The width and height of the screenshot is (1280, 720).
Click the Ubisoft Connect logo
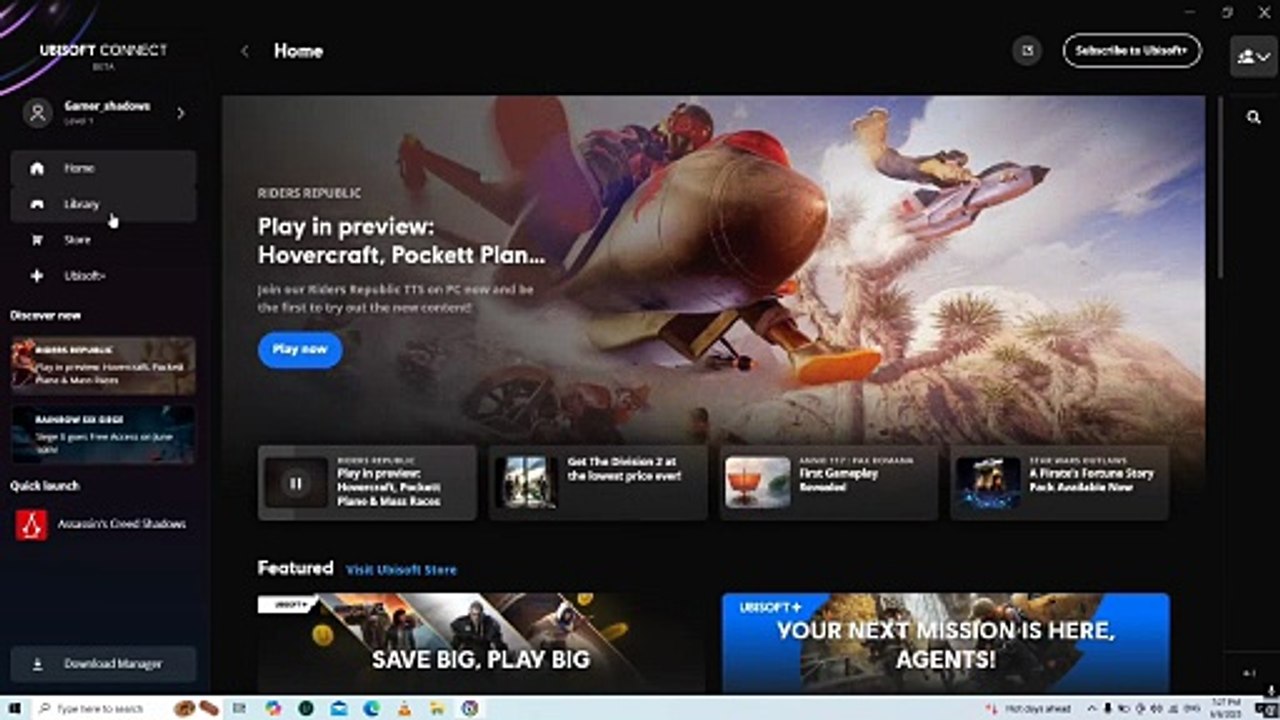pos(103,52)
